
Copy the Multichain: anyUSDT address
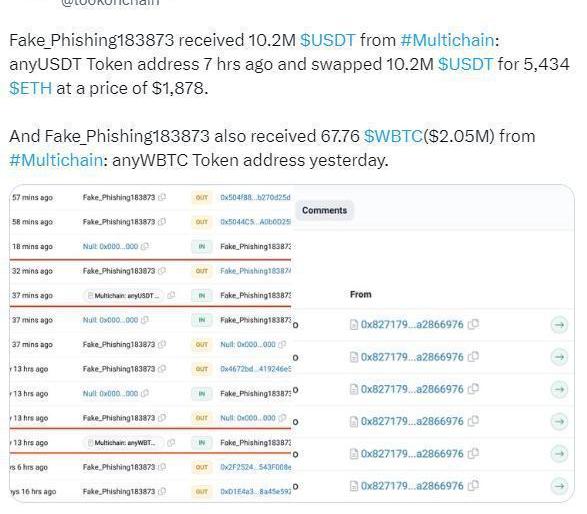pos(171,295)
